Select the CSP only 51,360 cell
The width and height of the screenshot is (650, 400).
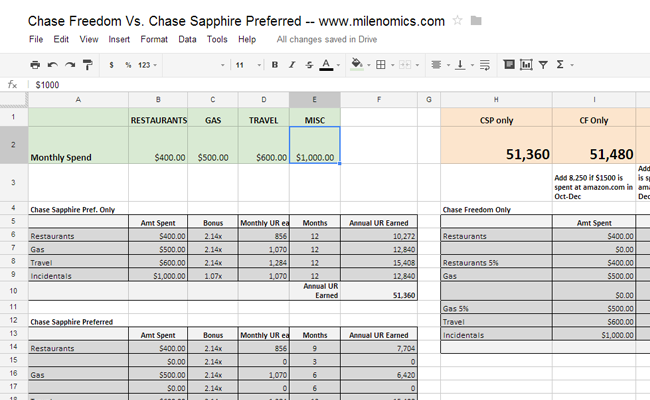pyautogui.click(x=496, y=145)
